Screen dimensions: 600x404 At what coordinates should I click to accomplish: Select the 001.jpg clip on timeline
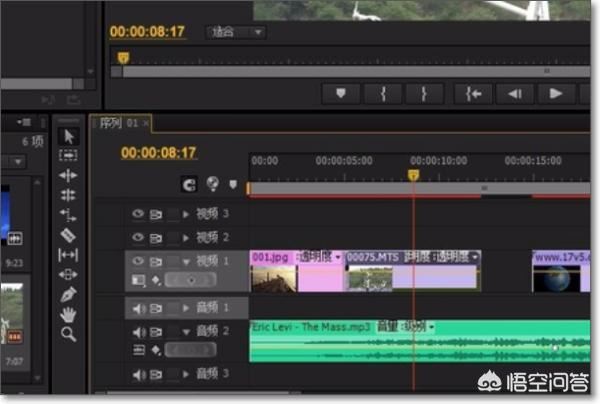(273, 270)
